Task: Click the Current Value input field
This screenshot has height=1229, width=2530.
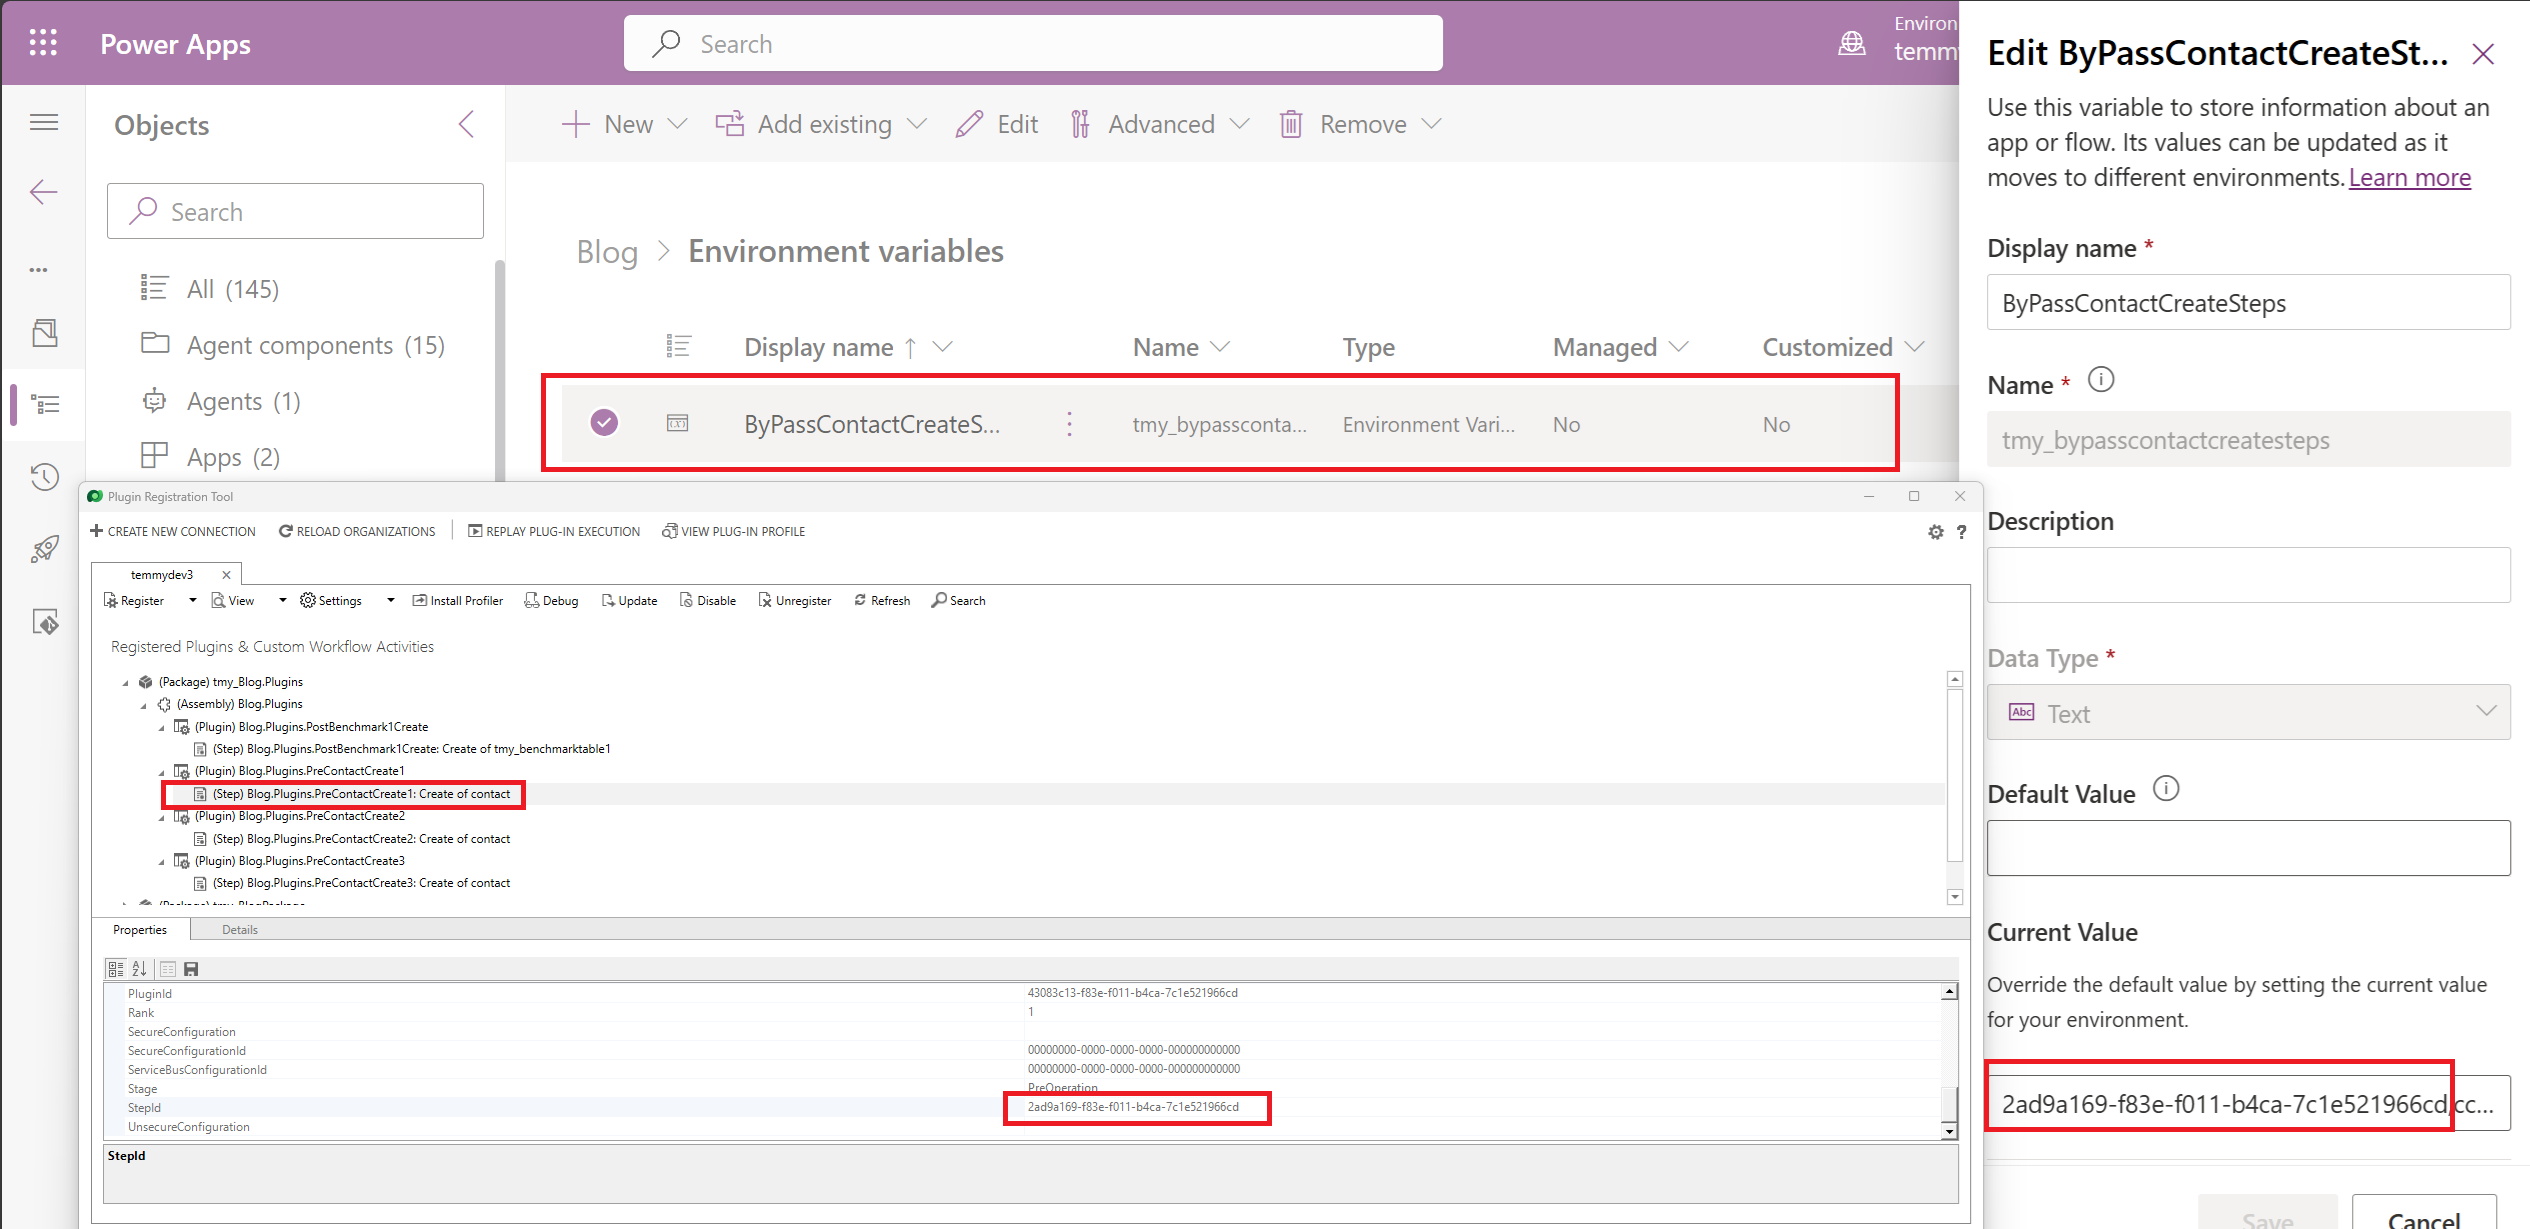Action: [x=2248, y=1103]
